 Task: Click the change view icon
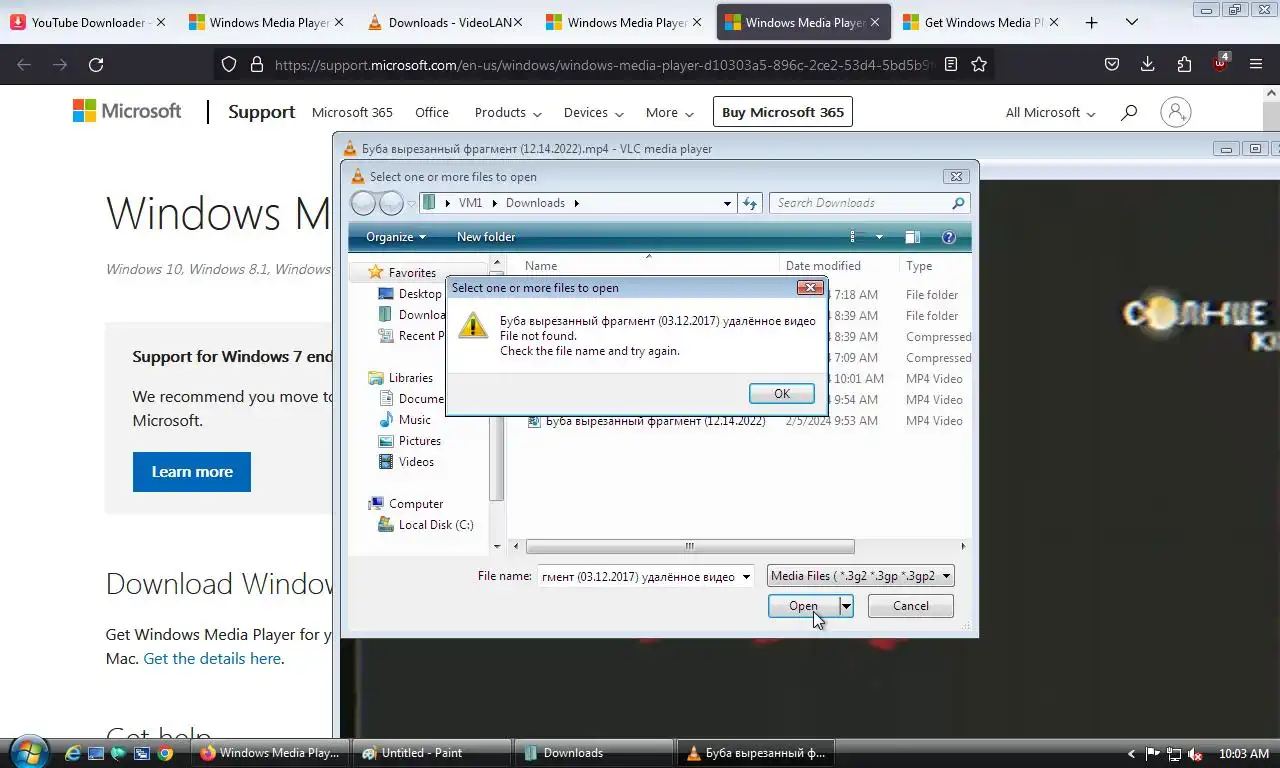point(857,237)
